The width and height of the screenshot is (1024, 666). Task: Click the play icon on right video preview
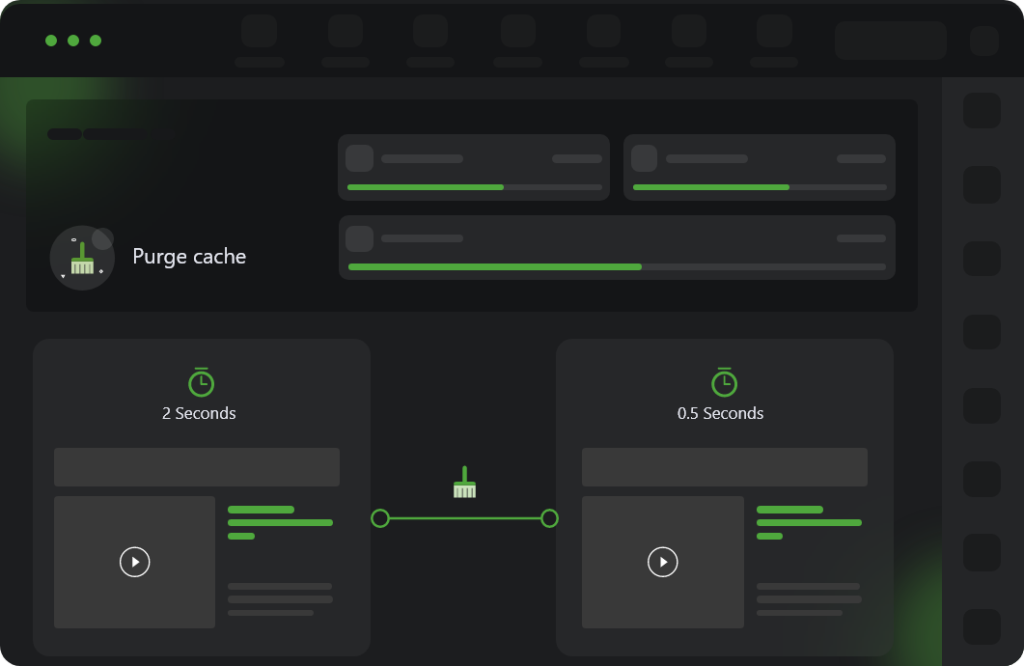[x=661, y=562]
